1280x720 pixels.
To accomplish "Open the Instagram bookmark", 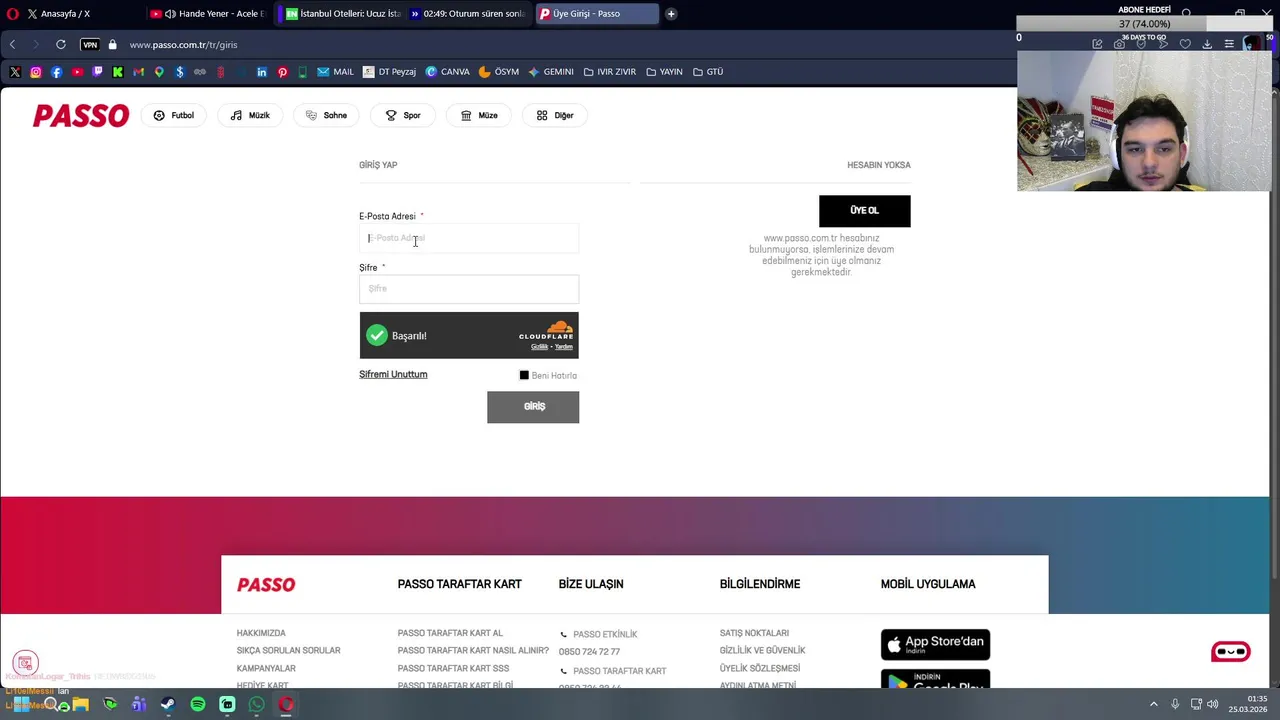I will [36, 72].
